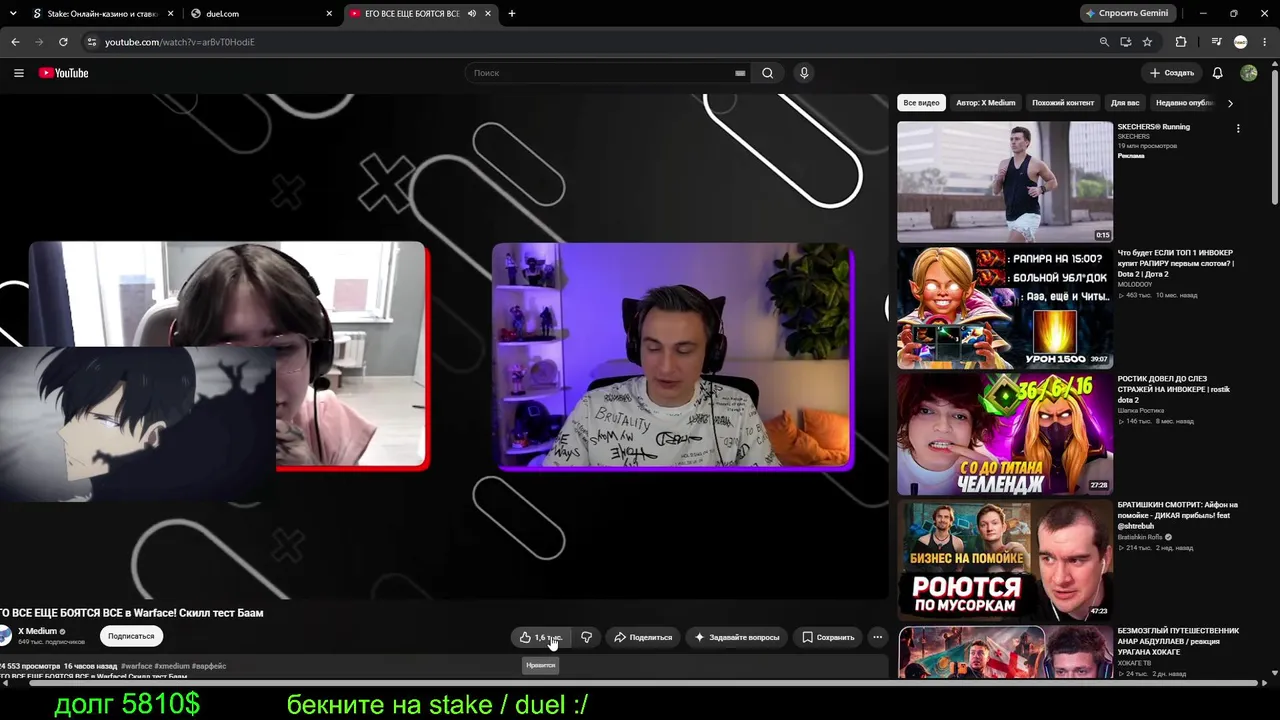Screen dimensions: 1280x720
Task: Select the Все видео filter chip
Action: click(x=921, y=103)
